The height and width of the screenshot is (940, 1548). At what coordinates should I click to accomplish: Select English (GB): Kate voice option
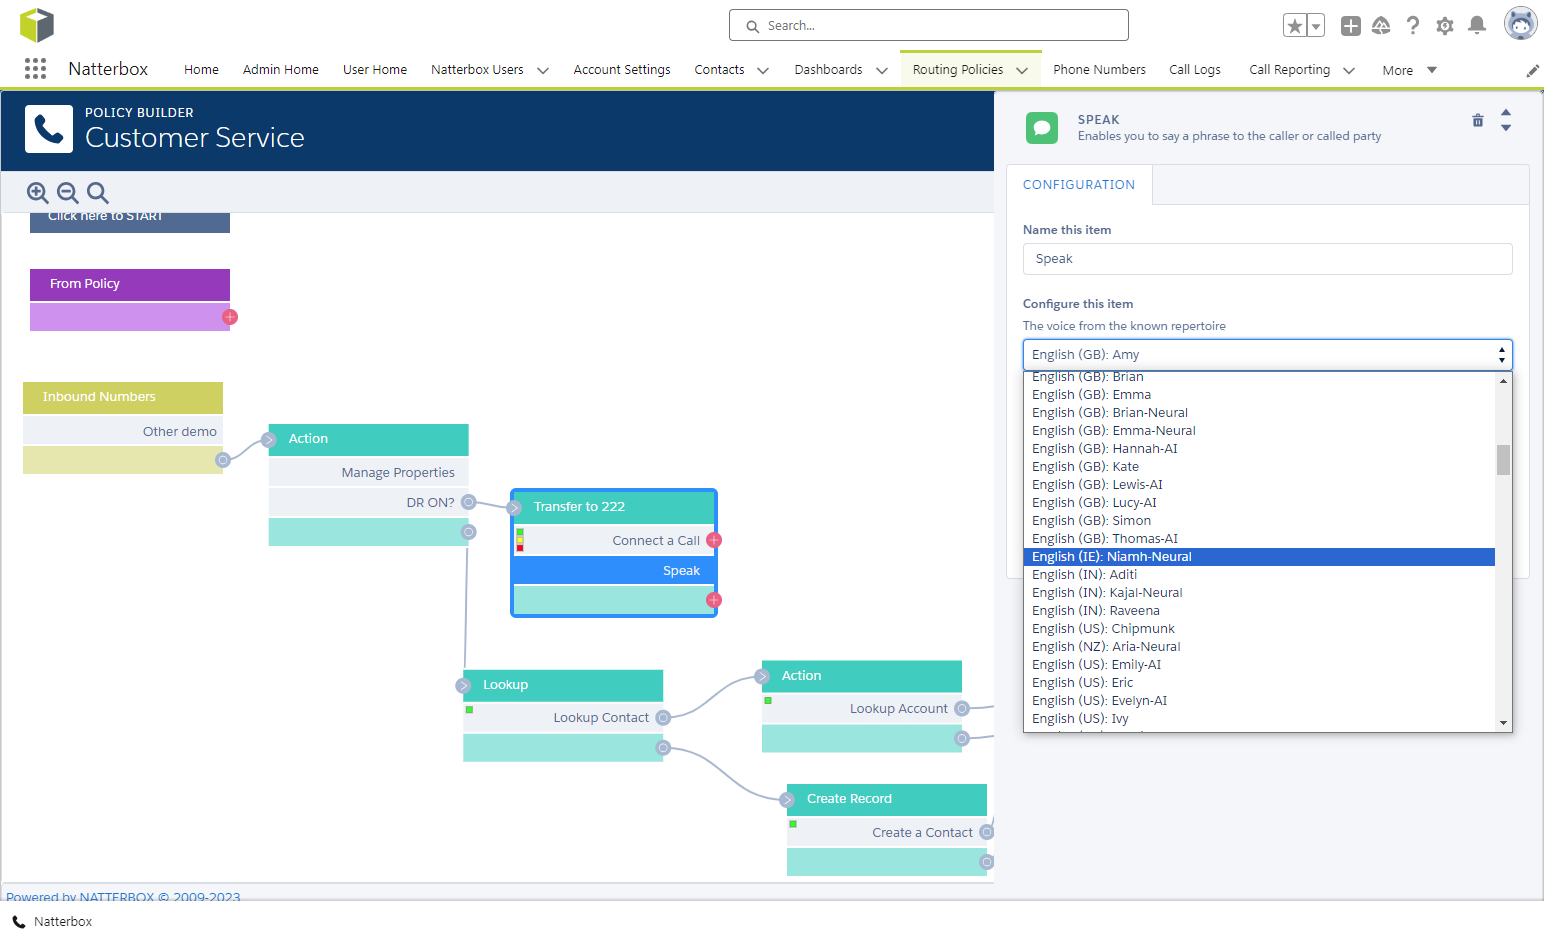click(x=1259, y=467)
